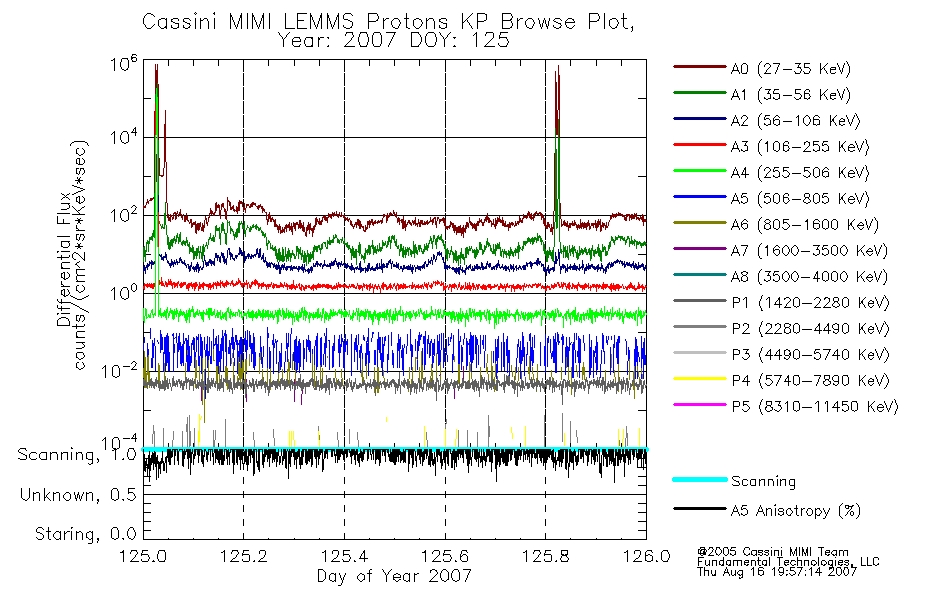The width and height of the screenshot is (950, 600).
Task: Click the A5 Anisotropy (%) legend label
Action: (796, 511)
